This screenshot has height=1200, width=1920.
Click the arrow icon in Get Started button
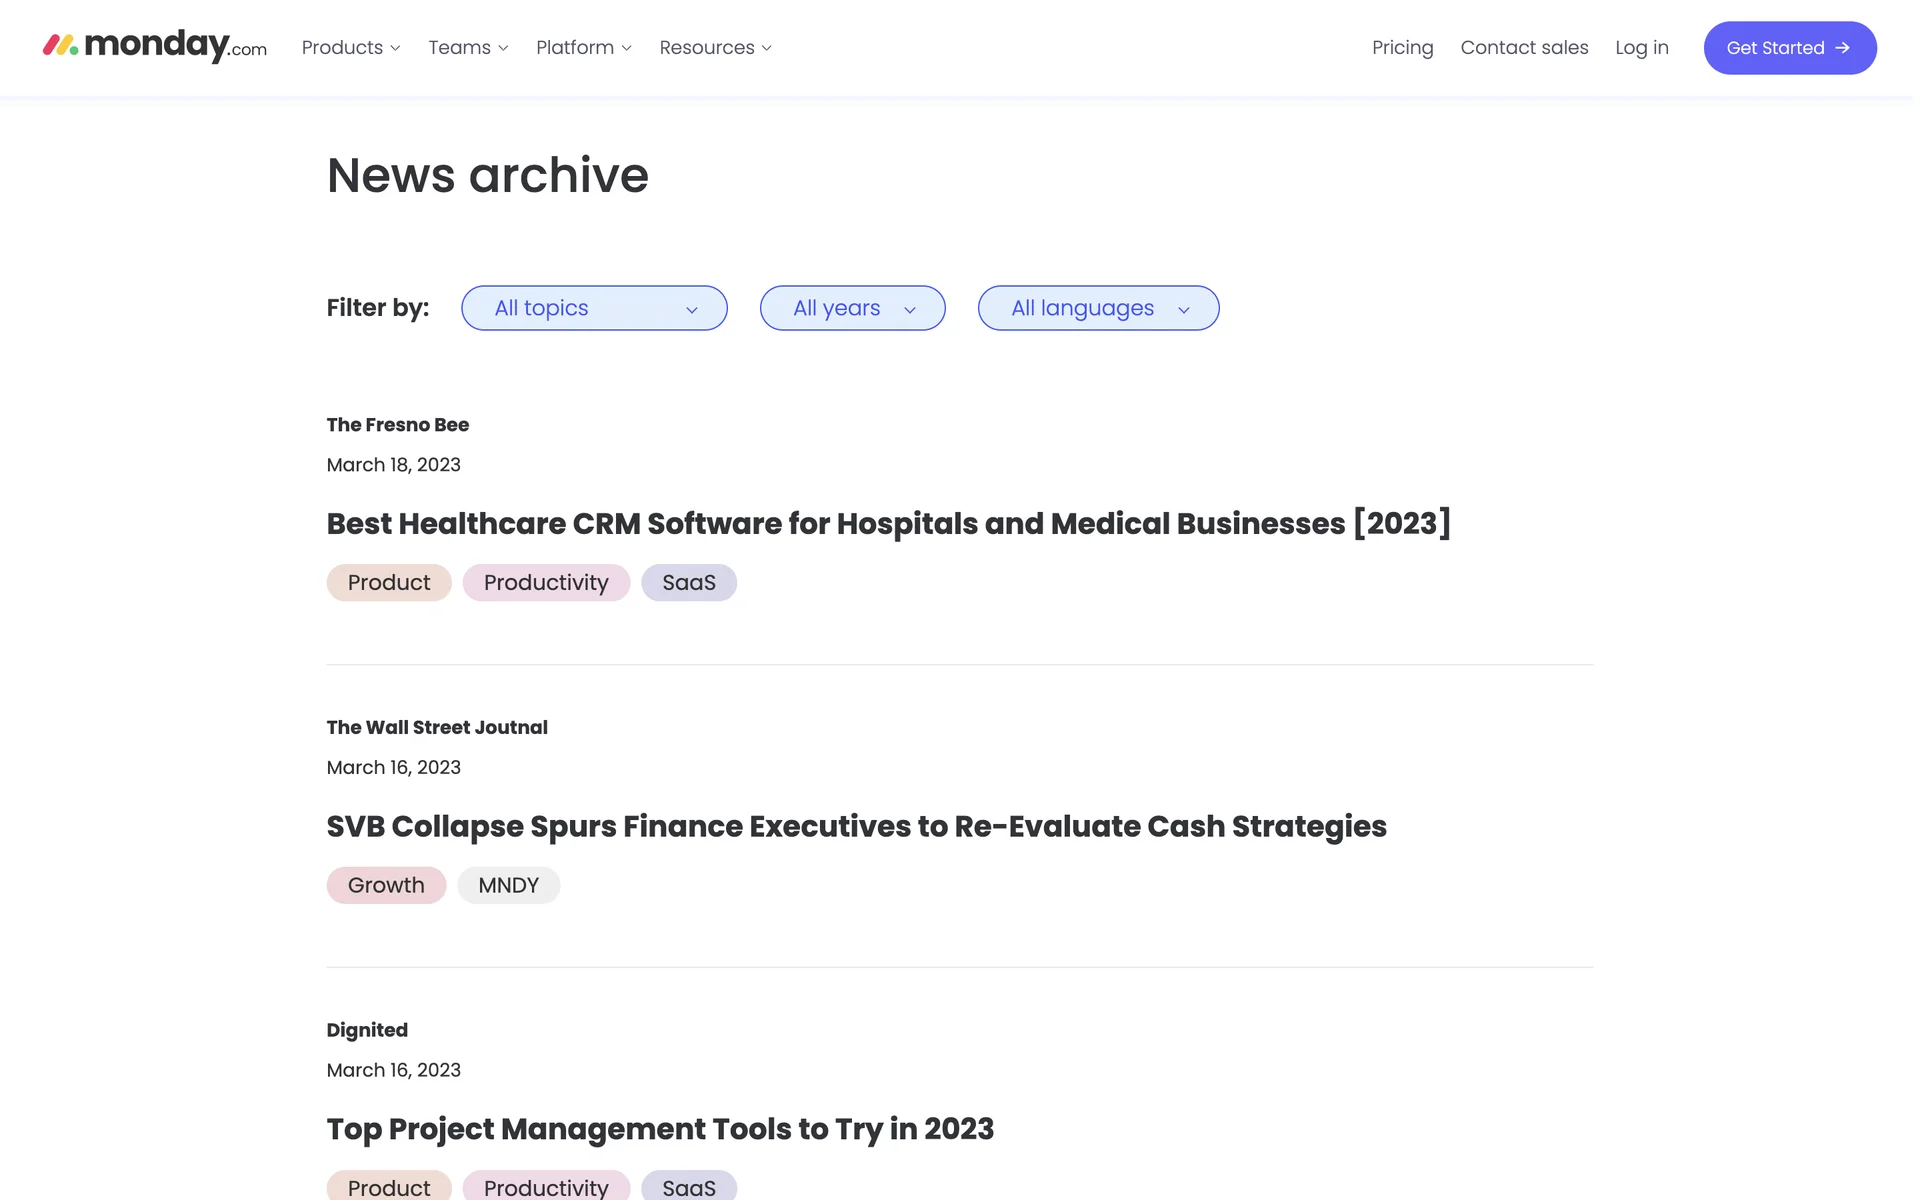[x=1842, y=48]
